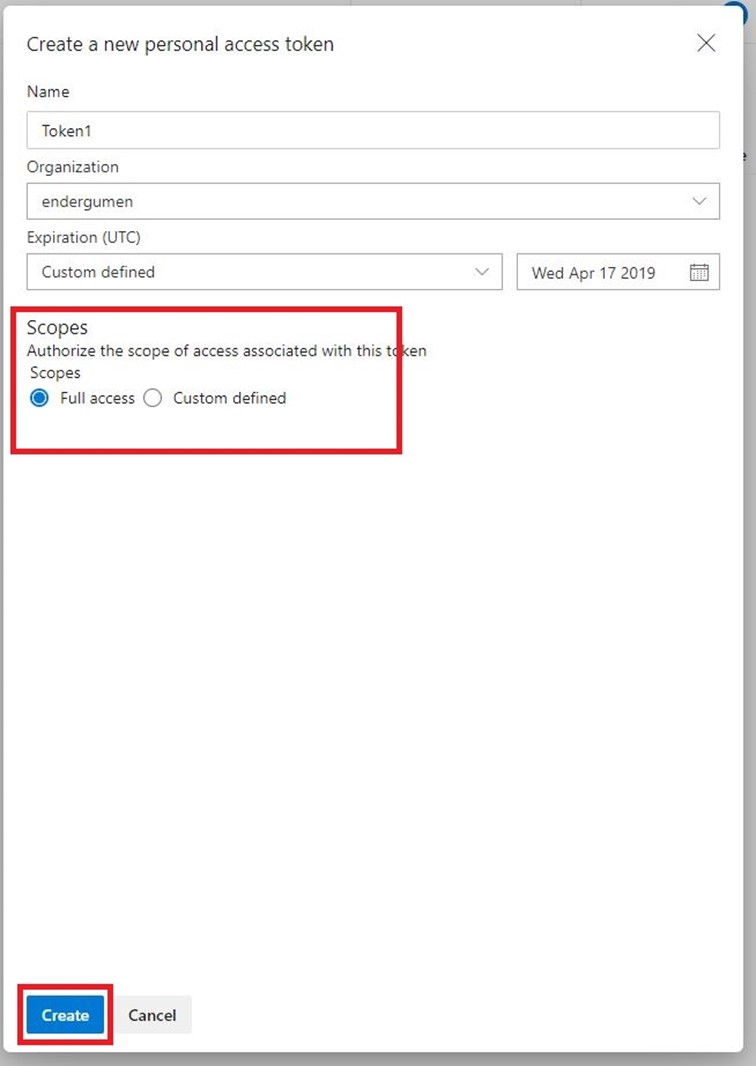Image resolution: width=756 pixels, height=1066 pixels.
Task: Select the Full access radio button
Action: [40, 398]
